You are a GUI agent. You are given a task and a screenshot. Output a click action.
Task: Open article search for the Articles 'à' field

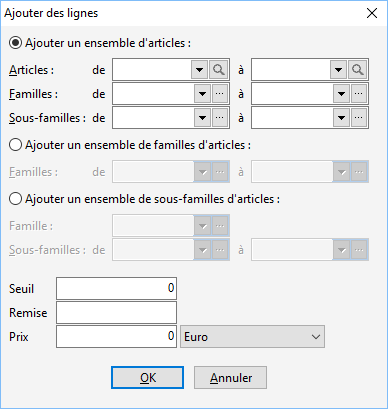(x=358, y=70)
